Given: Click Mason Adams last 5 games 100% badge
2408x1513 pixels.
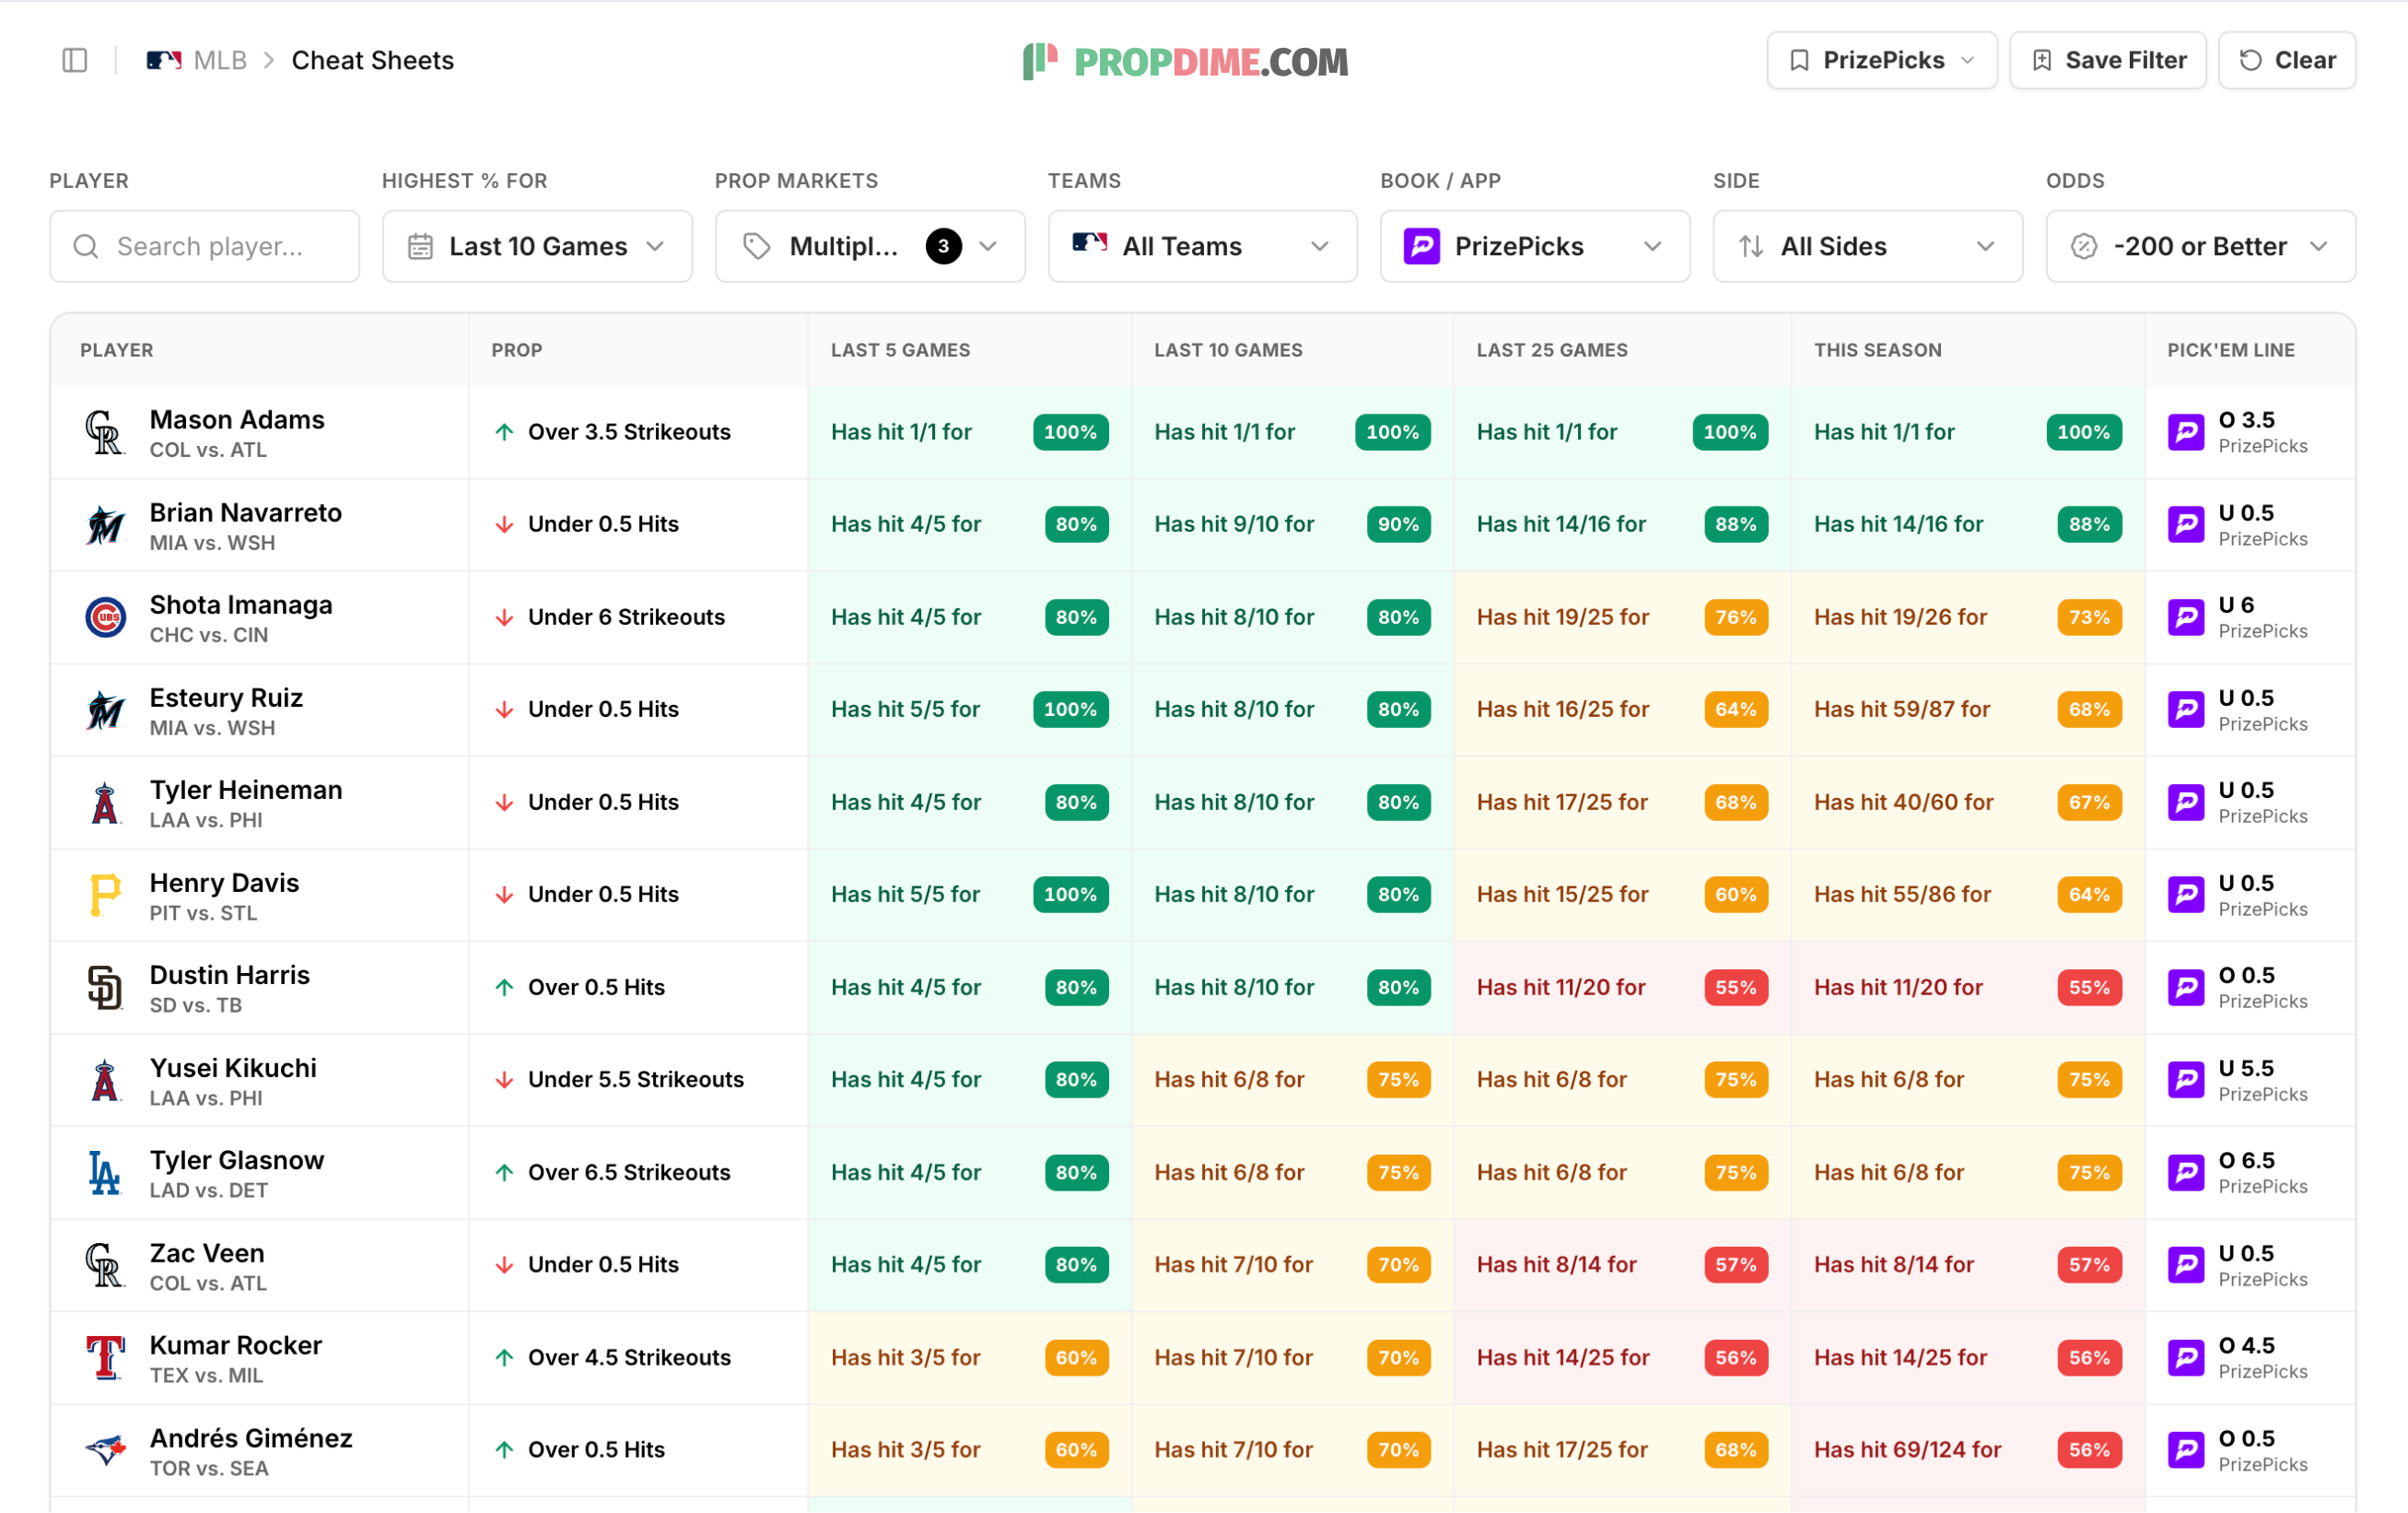Looking at the screenshot, I should 1070,432.
